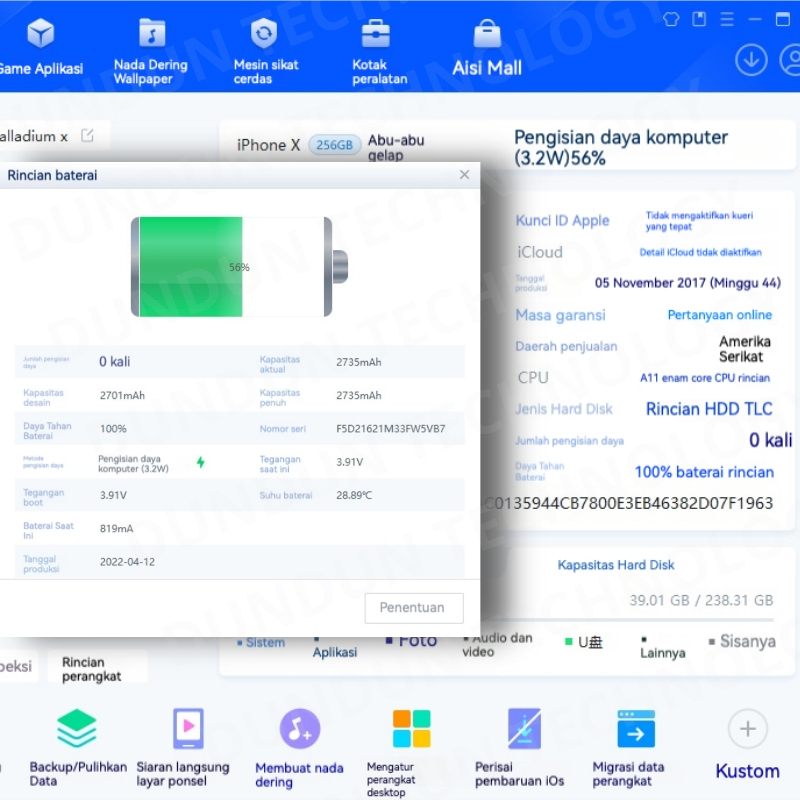The width and height of the screenshot is (800, 800).
Task: Click the download manager arrow icon
Action: [751, 60]
